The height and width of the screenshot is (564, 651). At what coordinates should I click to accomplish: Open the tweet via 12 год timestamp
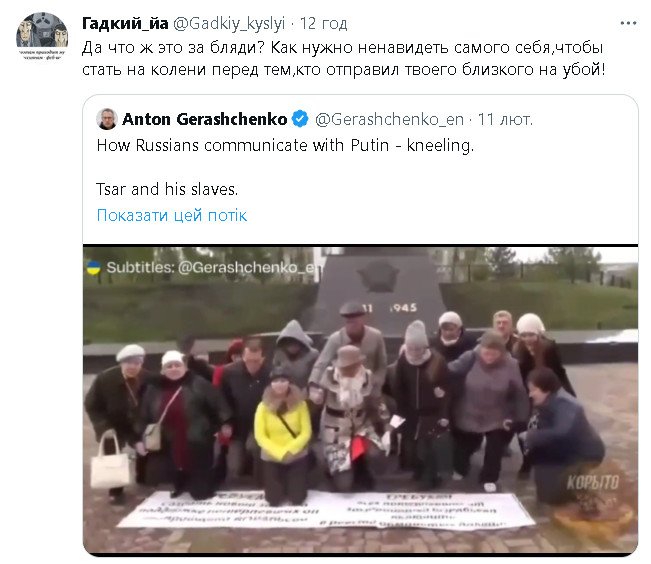pyautogui.click(x=323, y=24)
